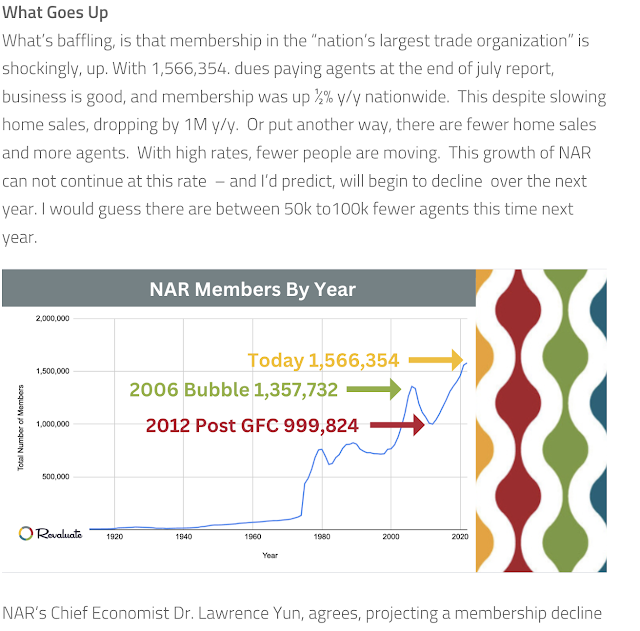Click the yellow arrow pointing to today's membership

[436, 360]
